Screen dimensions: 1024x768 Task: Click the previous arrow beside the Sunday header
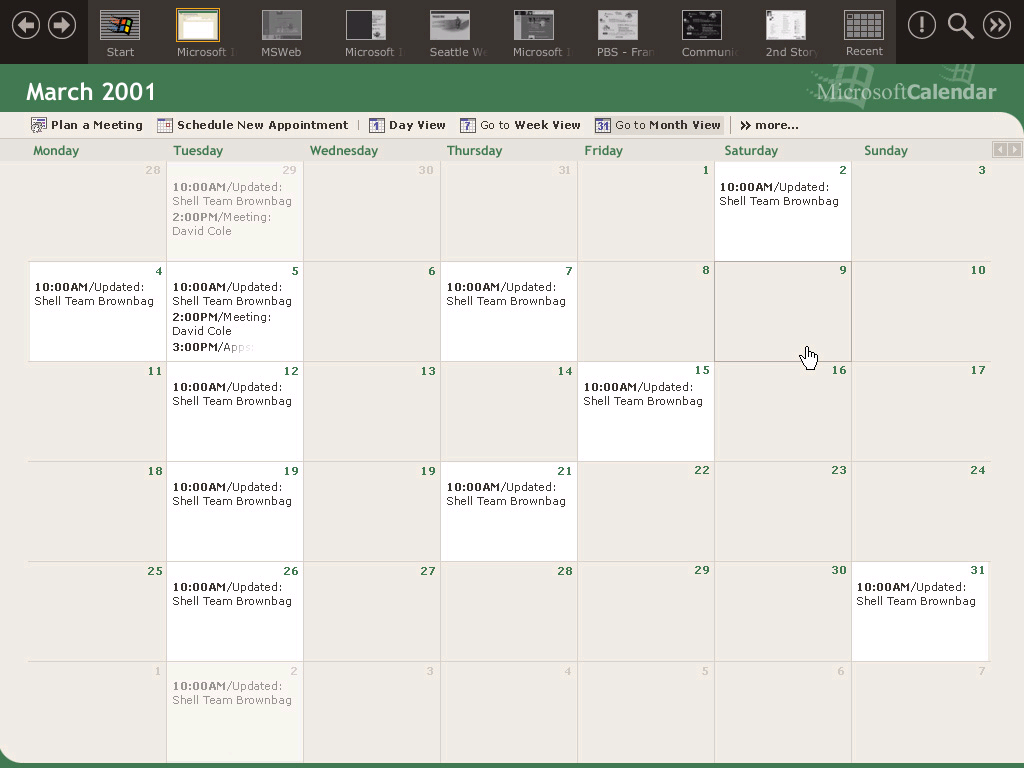click(1000, 150)
